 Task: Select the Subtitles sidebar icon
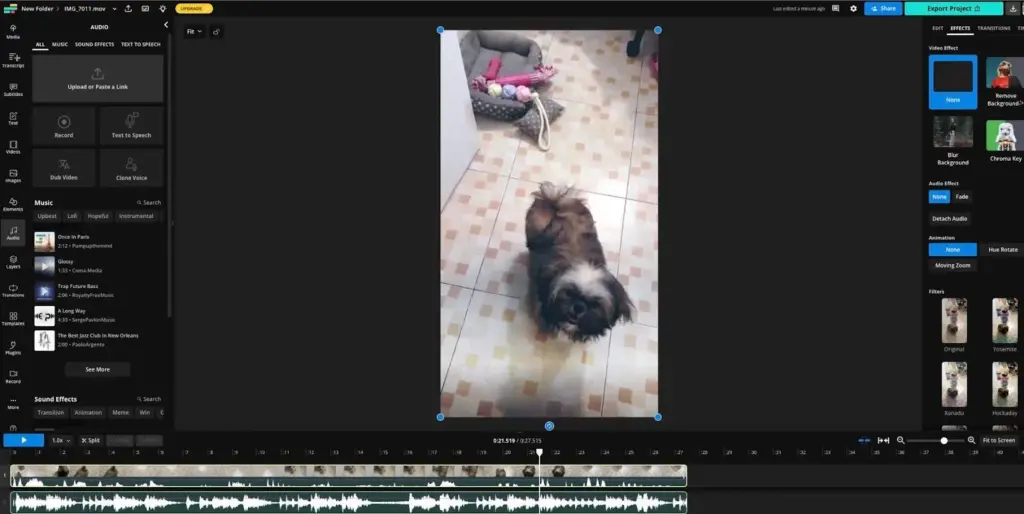pos(13,89)
